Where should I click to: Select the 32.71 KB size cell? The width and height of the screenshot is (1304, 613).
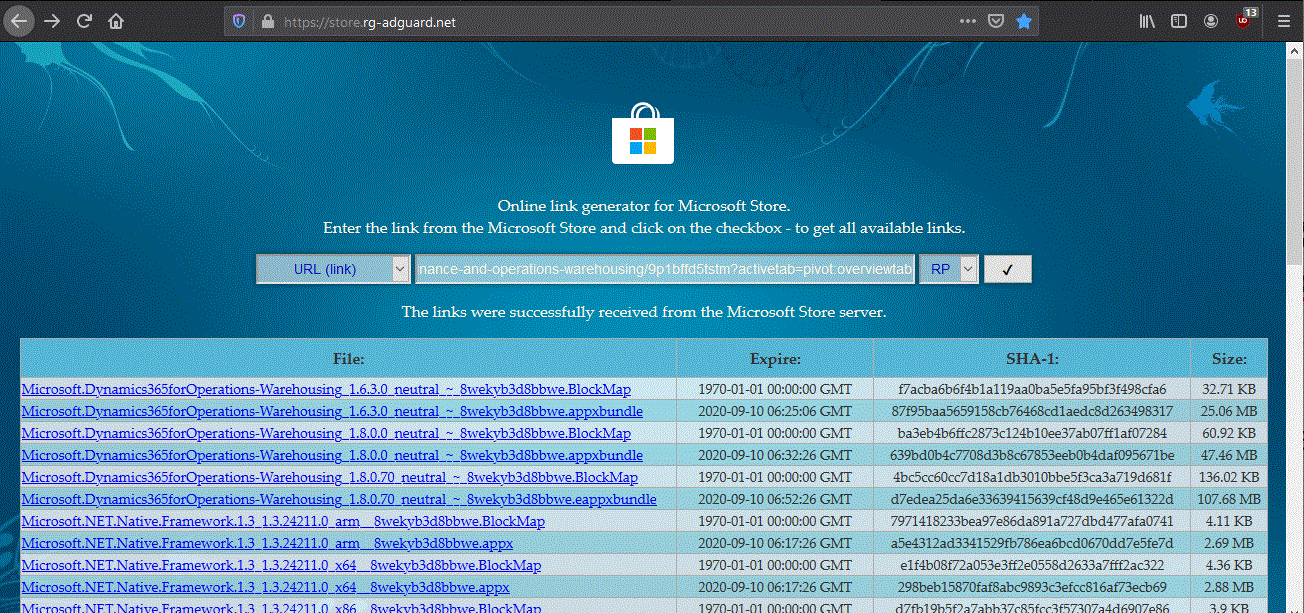(x=1229, y=389)
